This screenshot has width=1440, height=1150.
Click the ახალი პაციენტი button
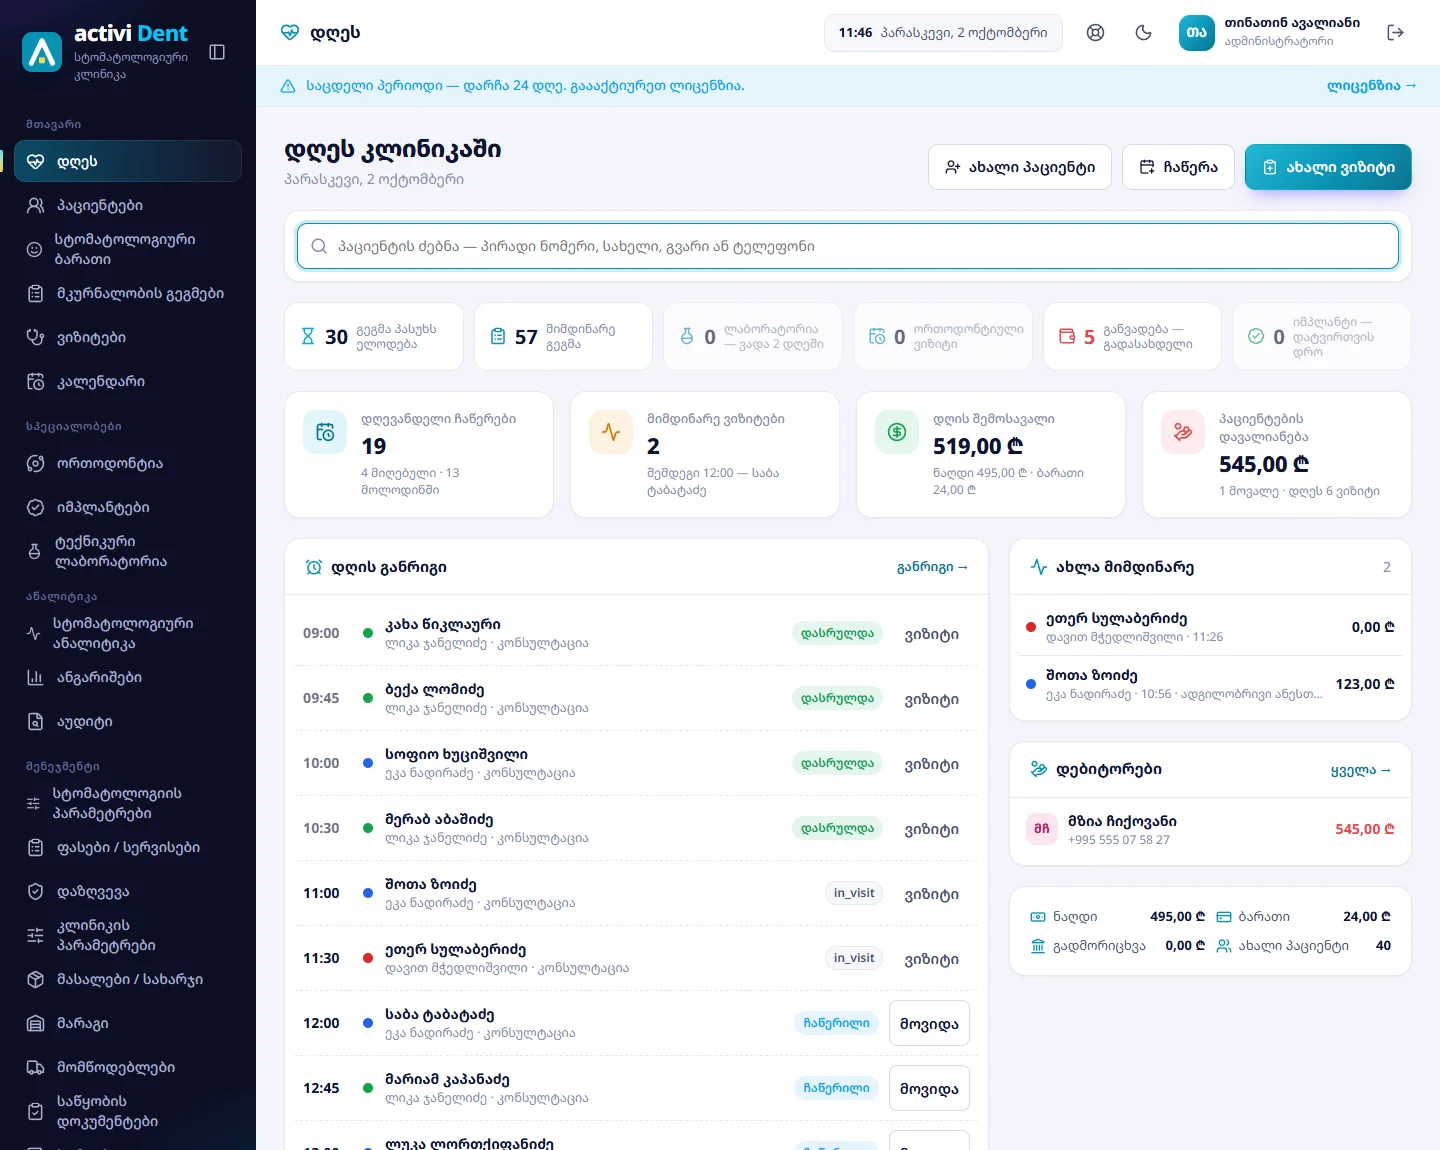coord(1020,167)
